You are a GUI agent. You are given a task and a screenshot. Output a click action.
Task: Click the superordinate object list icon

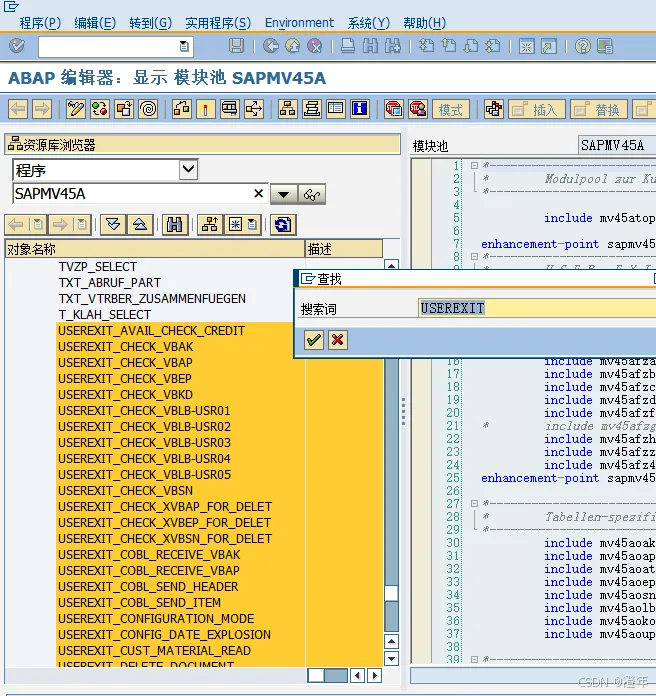(210, 225)
